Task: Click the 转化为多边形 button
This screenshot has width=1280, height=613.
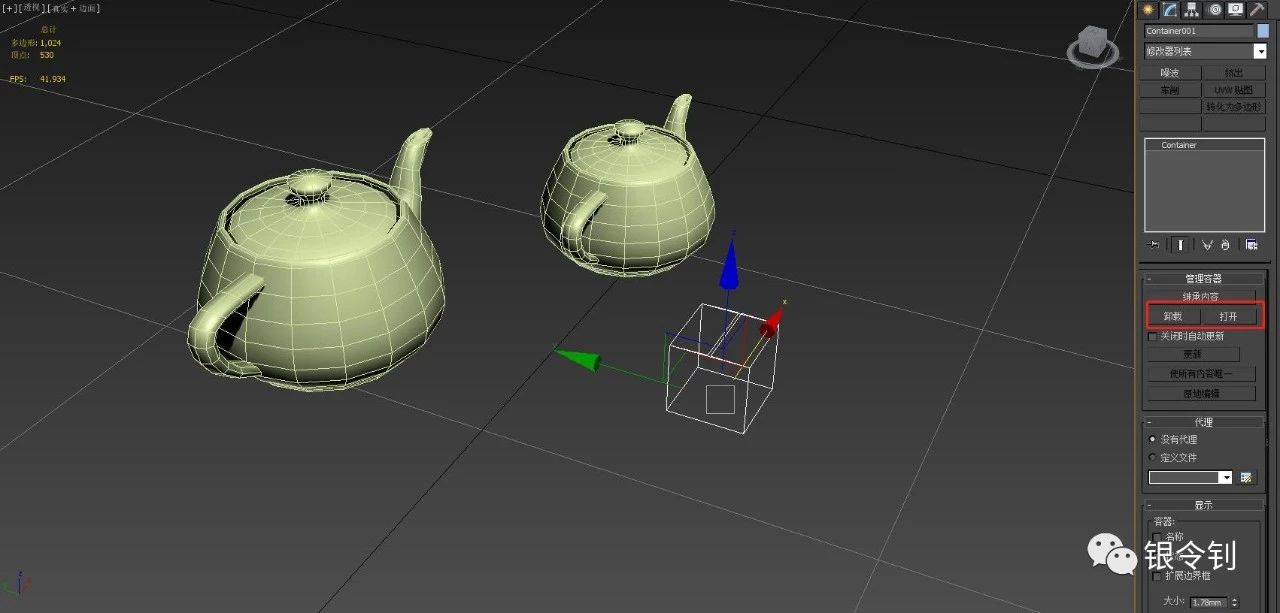Action: click(1234, 106)
